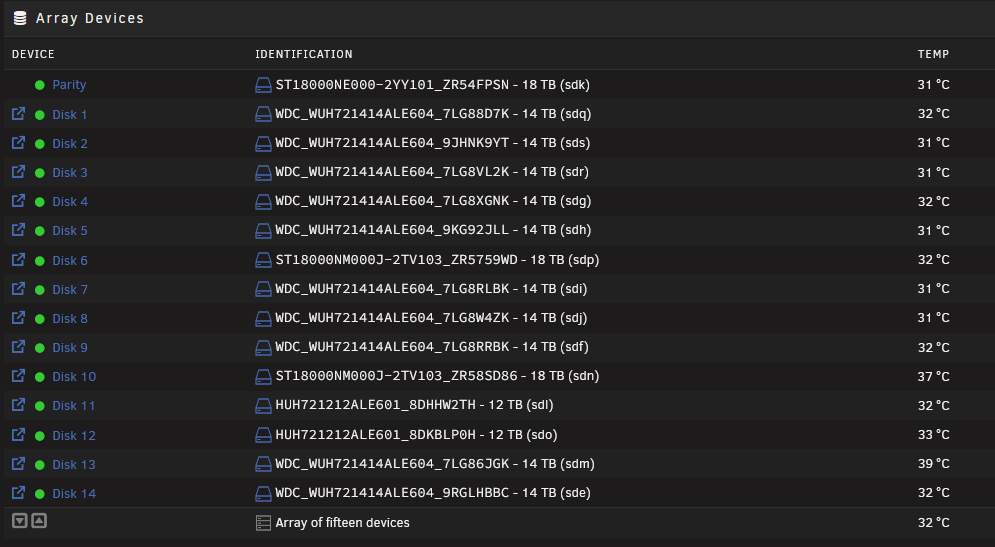Click the drive icon for Disk 6 identification
Viewport: 995px width, 547px height.
point(263,260)
